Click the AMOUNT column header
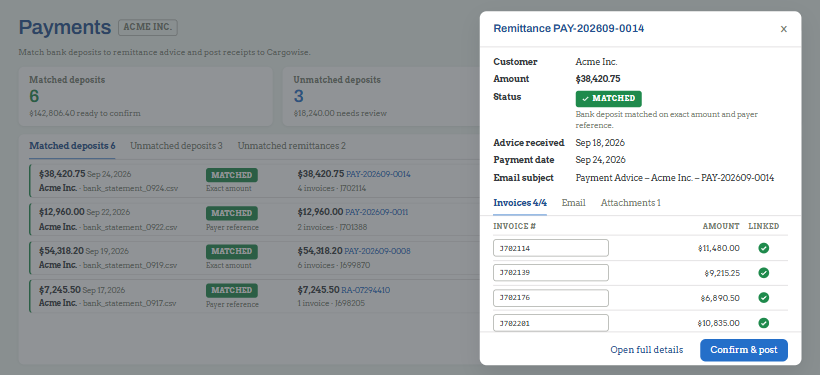 pyautogui.click(x=721, y=226)
